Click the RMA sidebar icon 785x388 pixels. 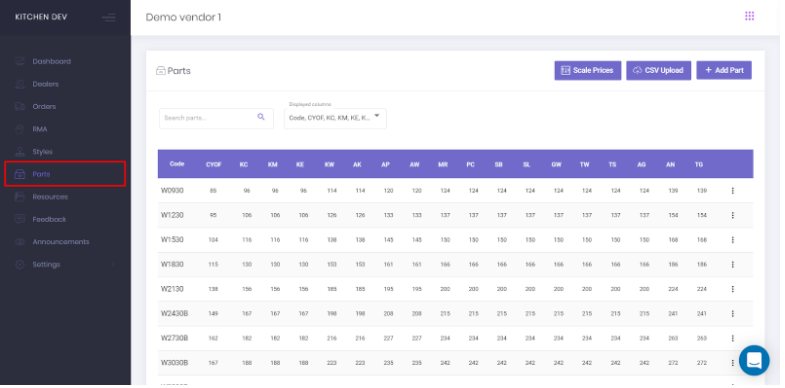click(x=20, y=129)
